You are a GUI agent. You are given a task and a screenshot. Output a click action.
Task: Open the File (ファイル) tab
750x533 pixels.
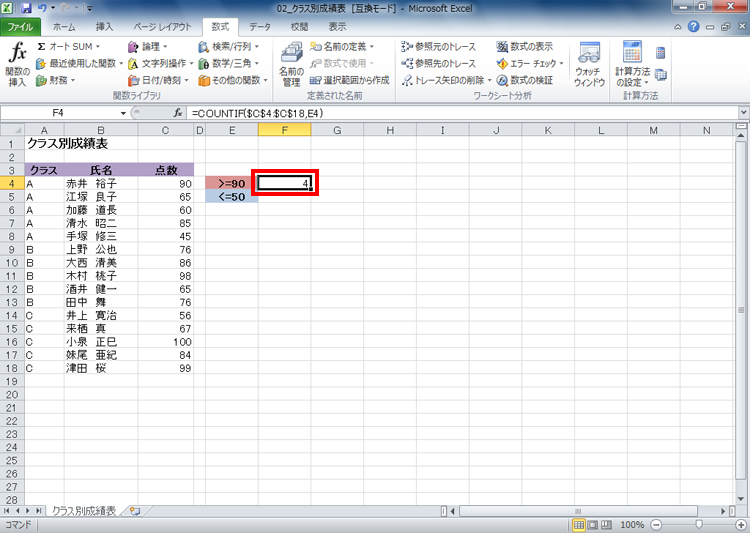[x=20, y=27]
